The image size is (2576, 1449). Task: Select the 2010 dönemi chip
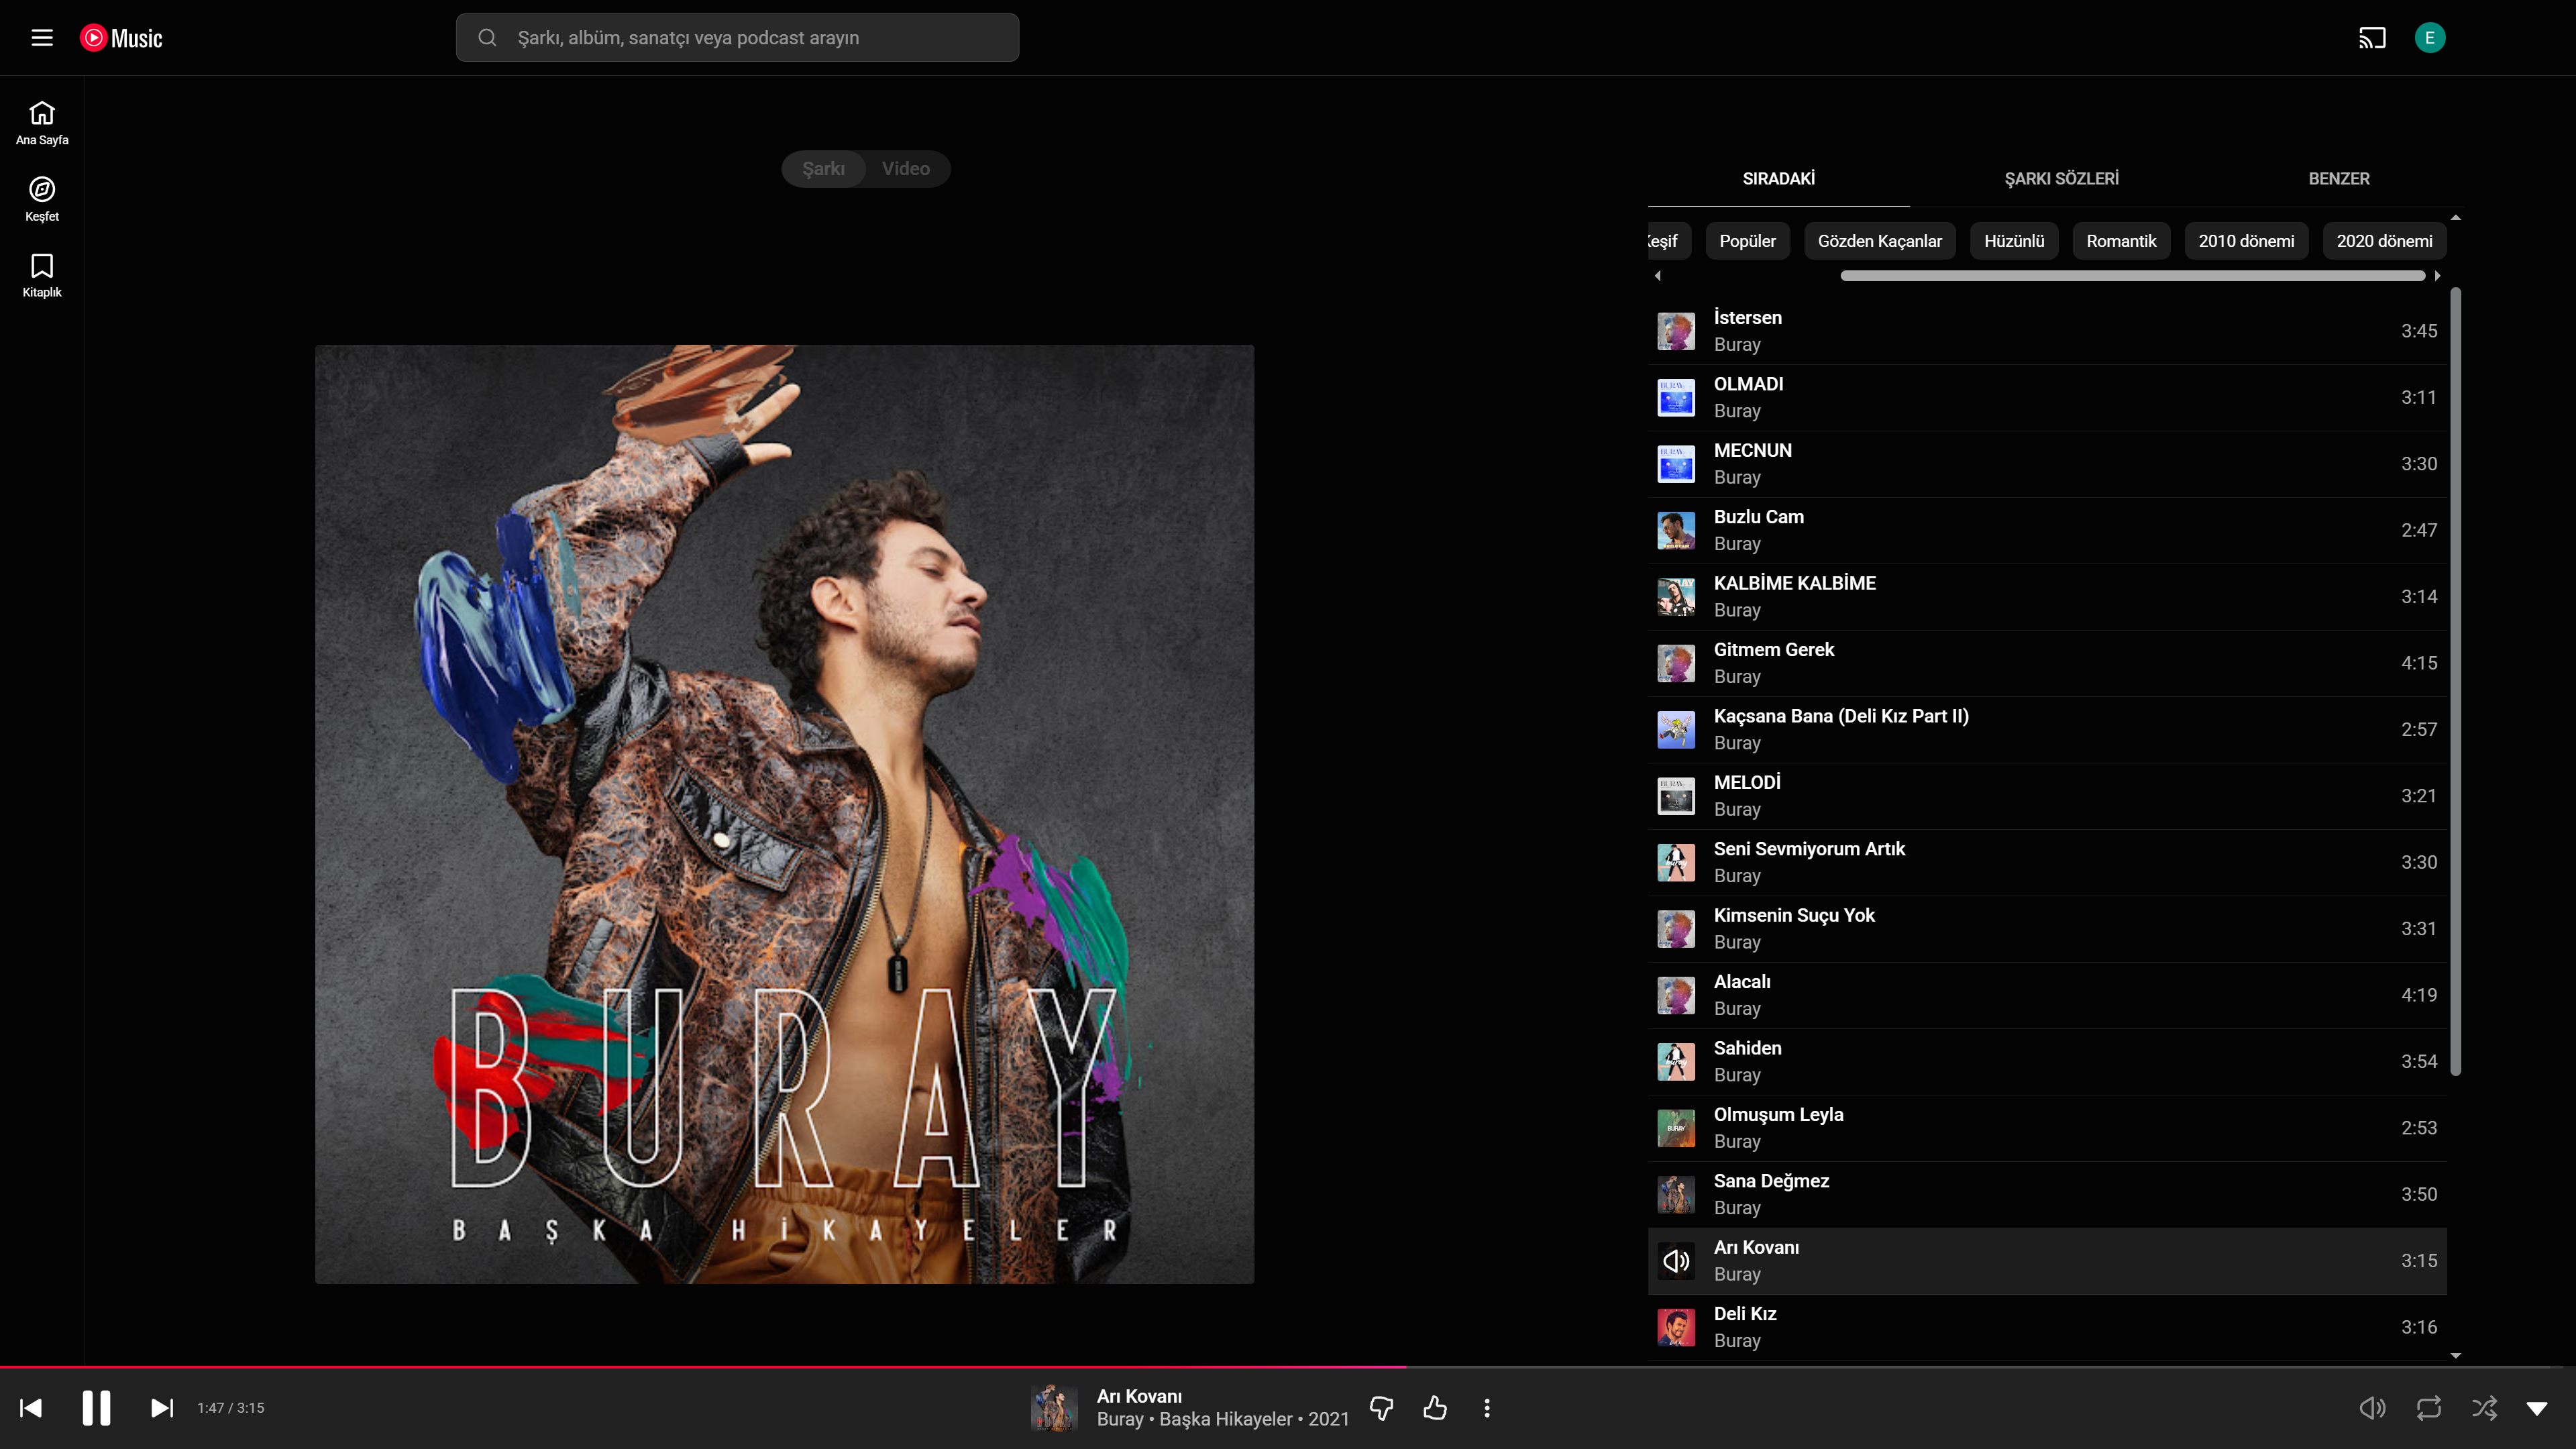click(x=2246, y=241)
